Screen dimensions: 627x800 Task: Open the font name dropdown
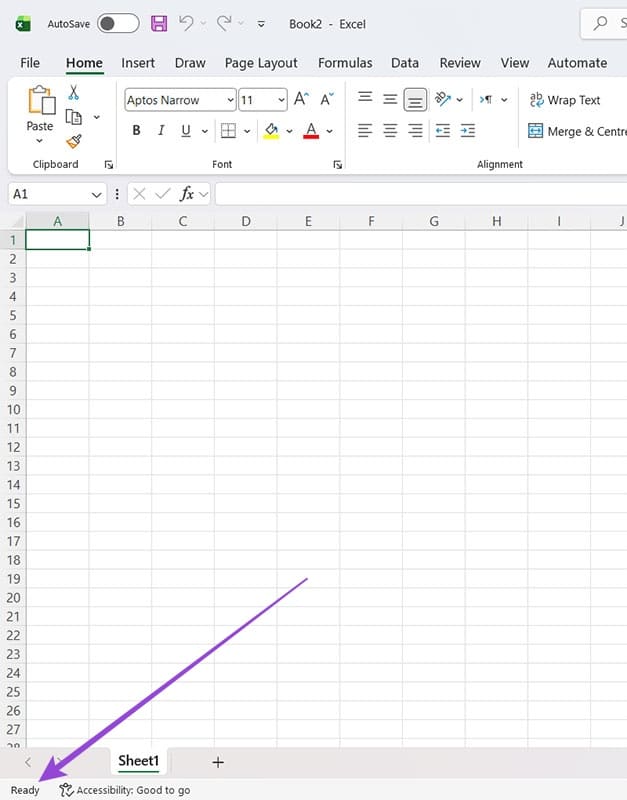tap(230, 100)
